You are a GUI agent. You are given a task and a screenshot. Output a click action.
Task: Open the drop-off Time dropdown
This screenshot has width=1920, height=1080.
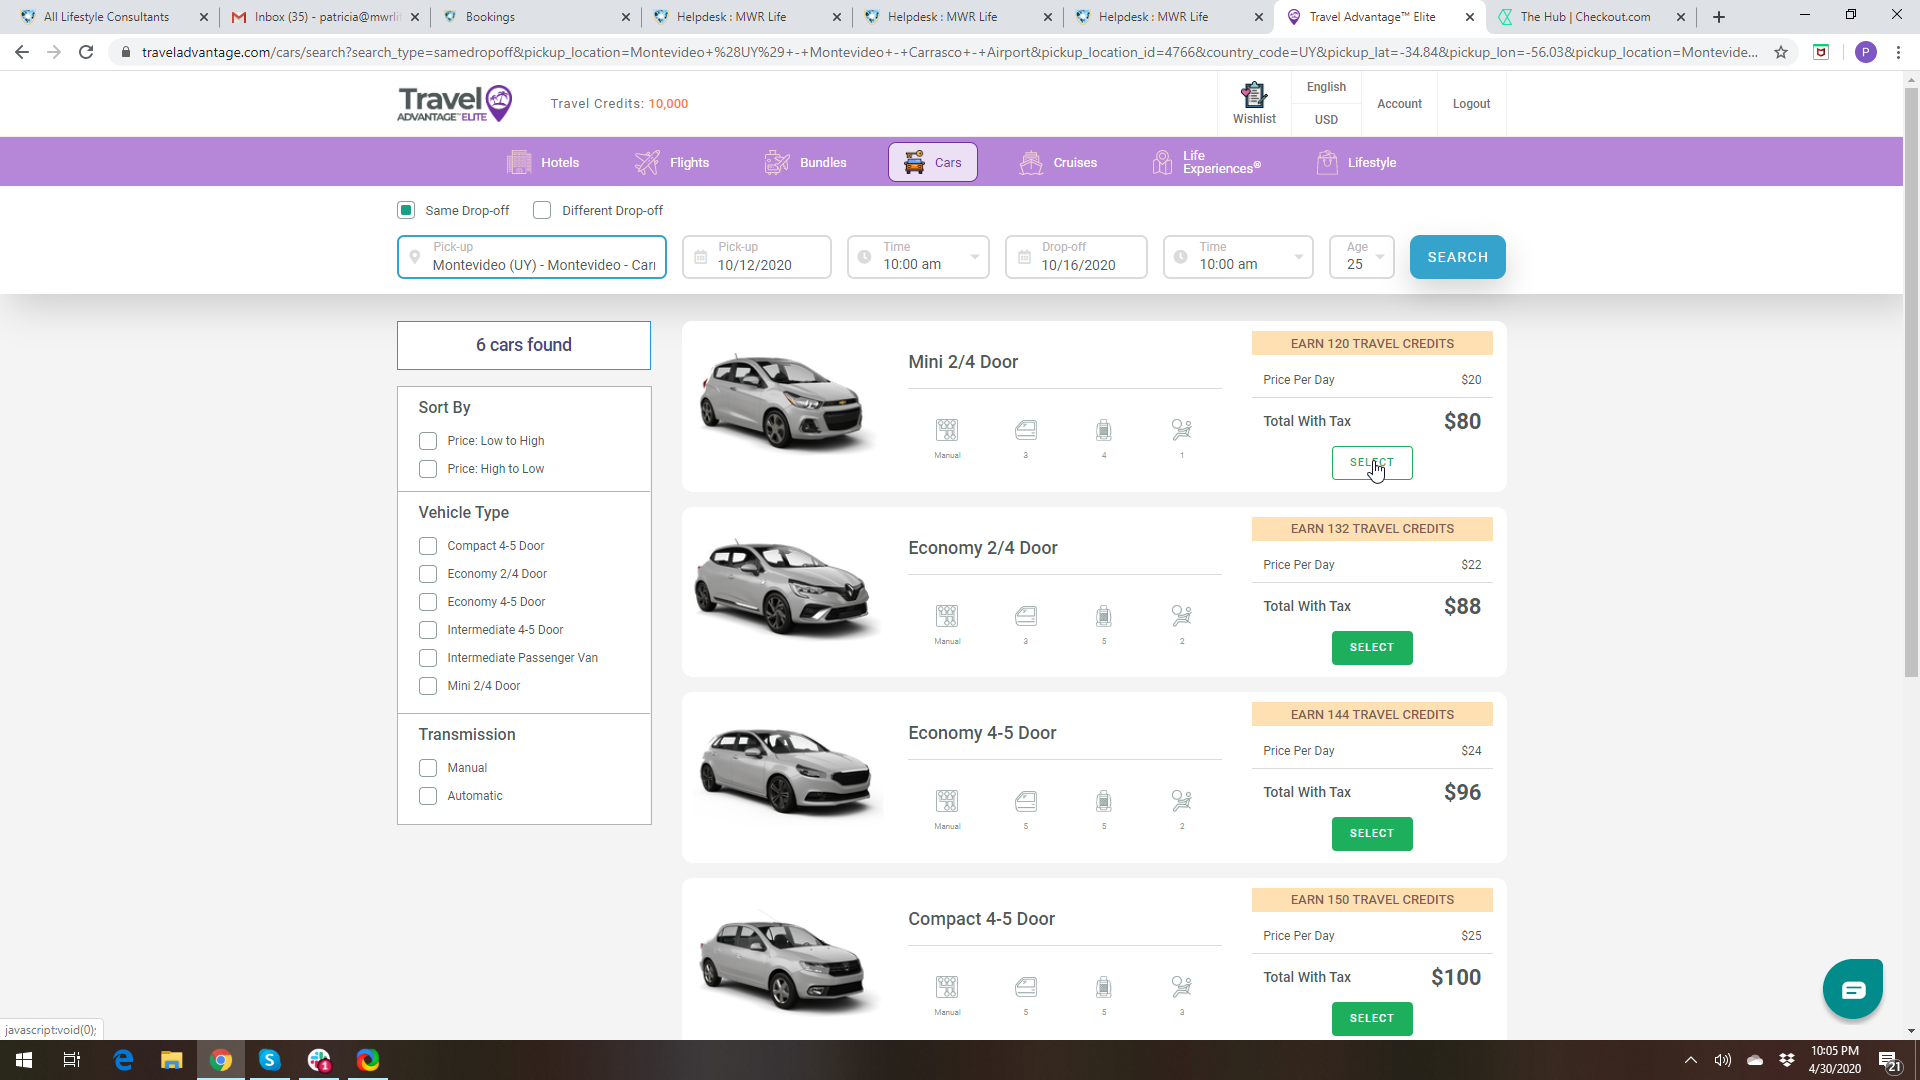1238,257
